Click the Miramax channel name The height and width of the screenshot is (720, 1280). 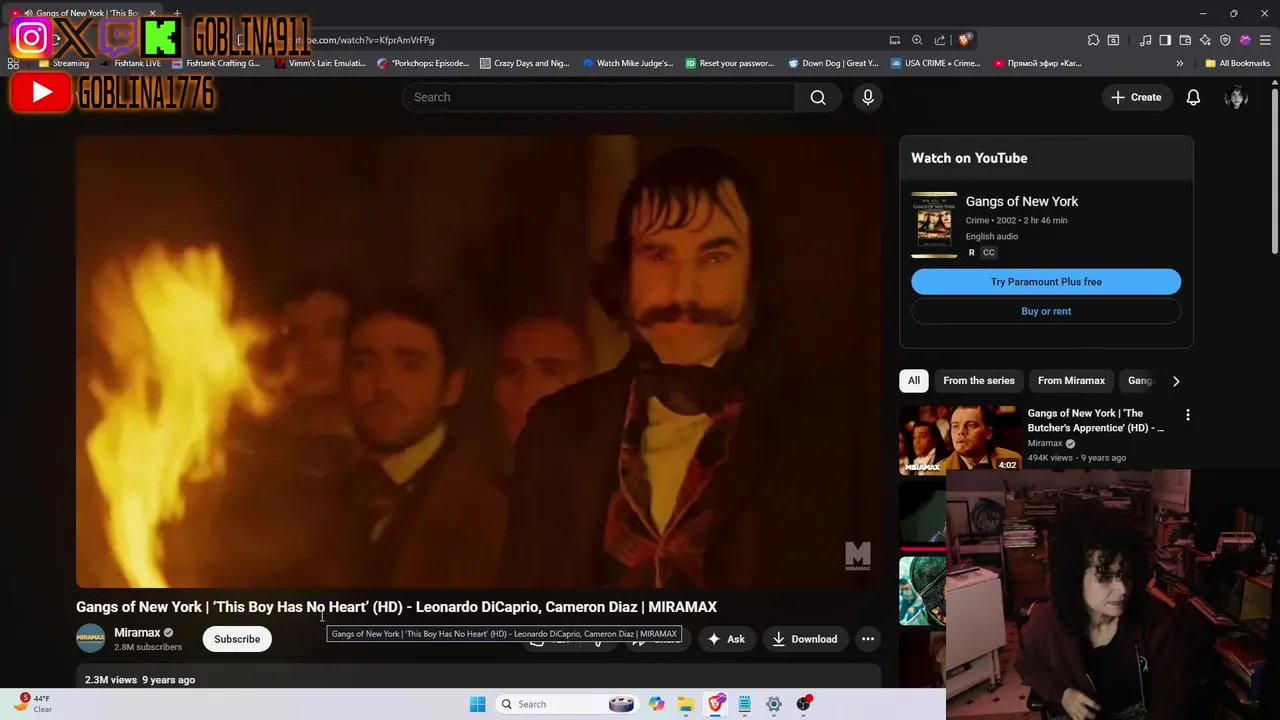coord(137,633)
